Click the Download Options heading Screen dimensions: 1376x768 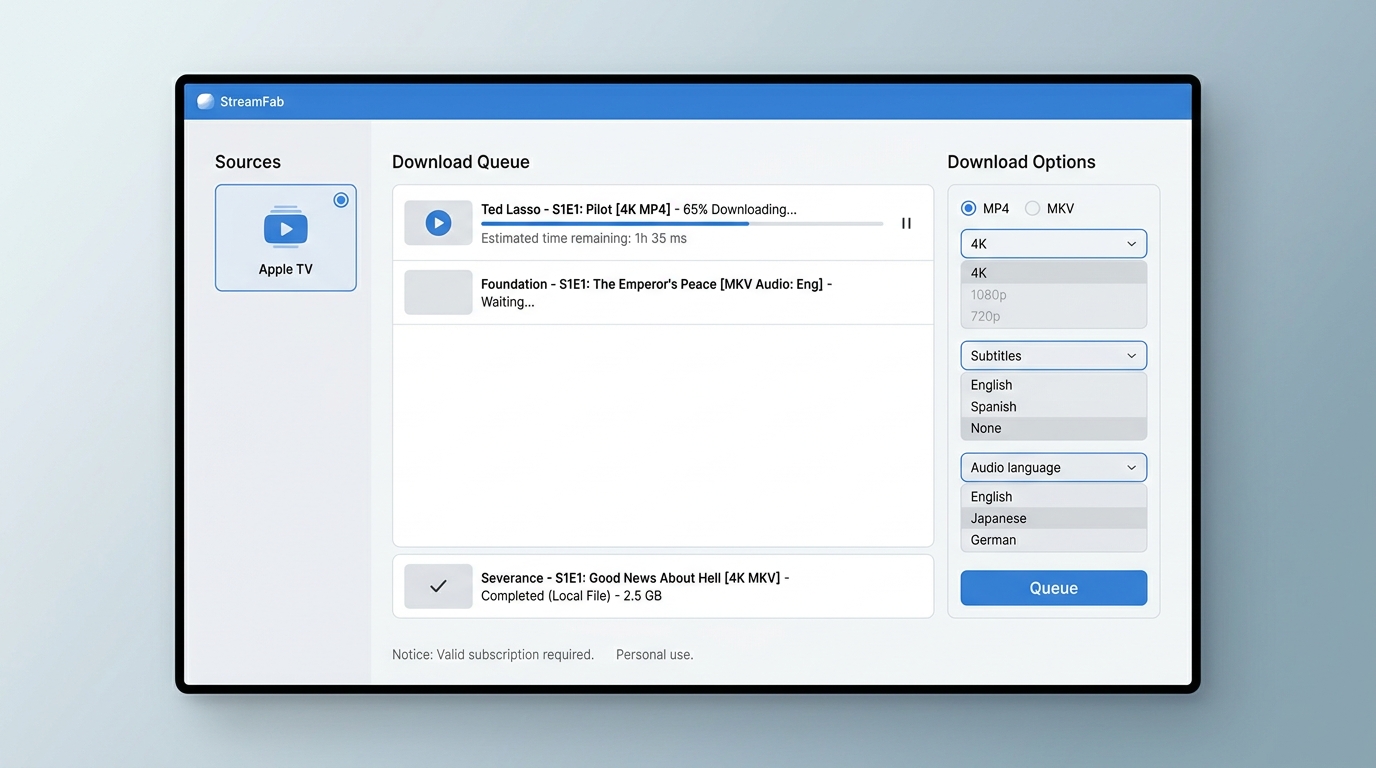pyautogui.click(x=1021, y=162)
